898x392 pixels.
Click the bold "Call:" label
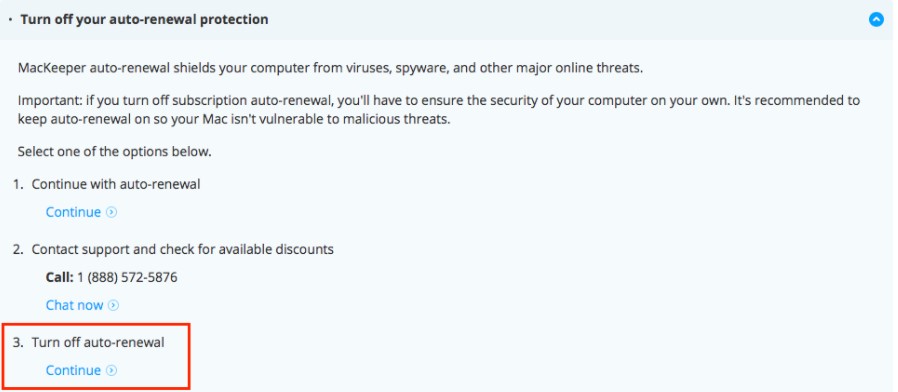(60, 277)
